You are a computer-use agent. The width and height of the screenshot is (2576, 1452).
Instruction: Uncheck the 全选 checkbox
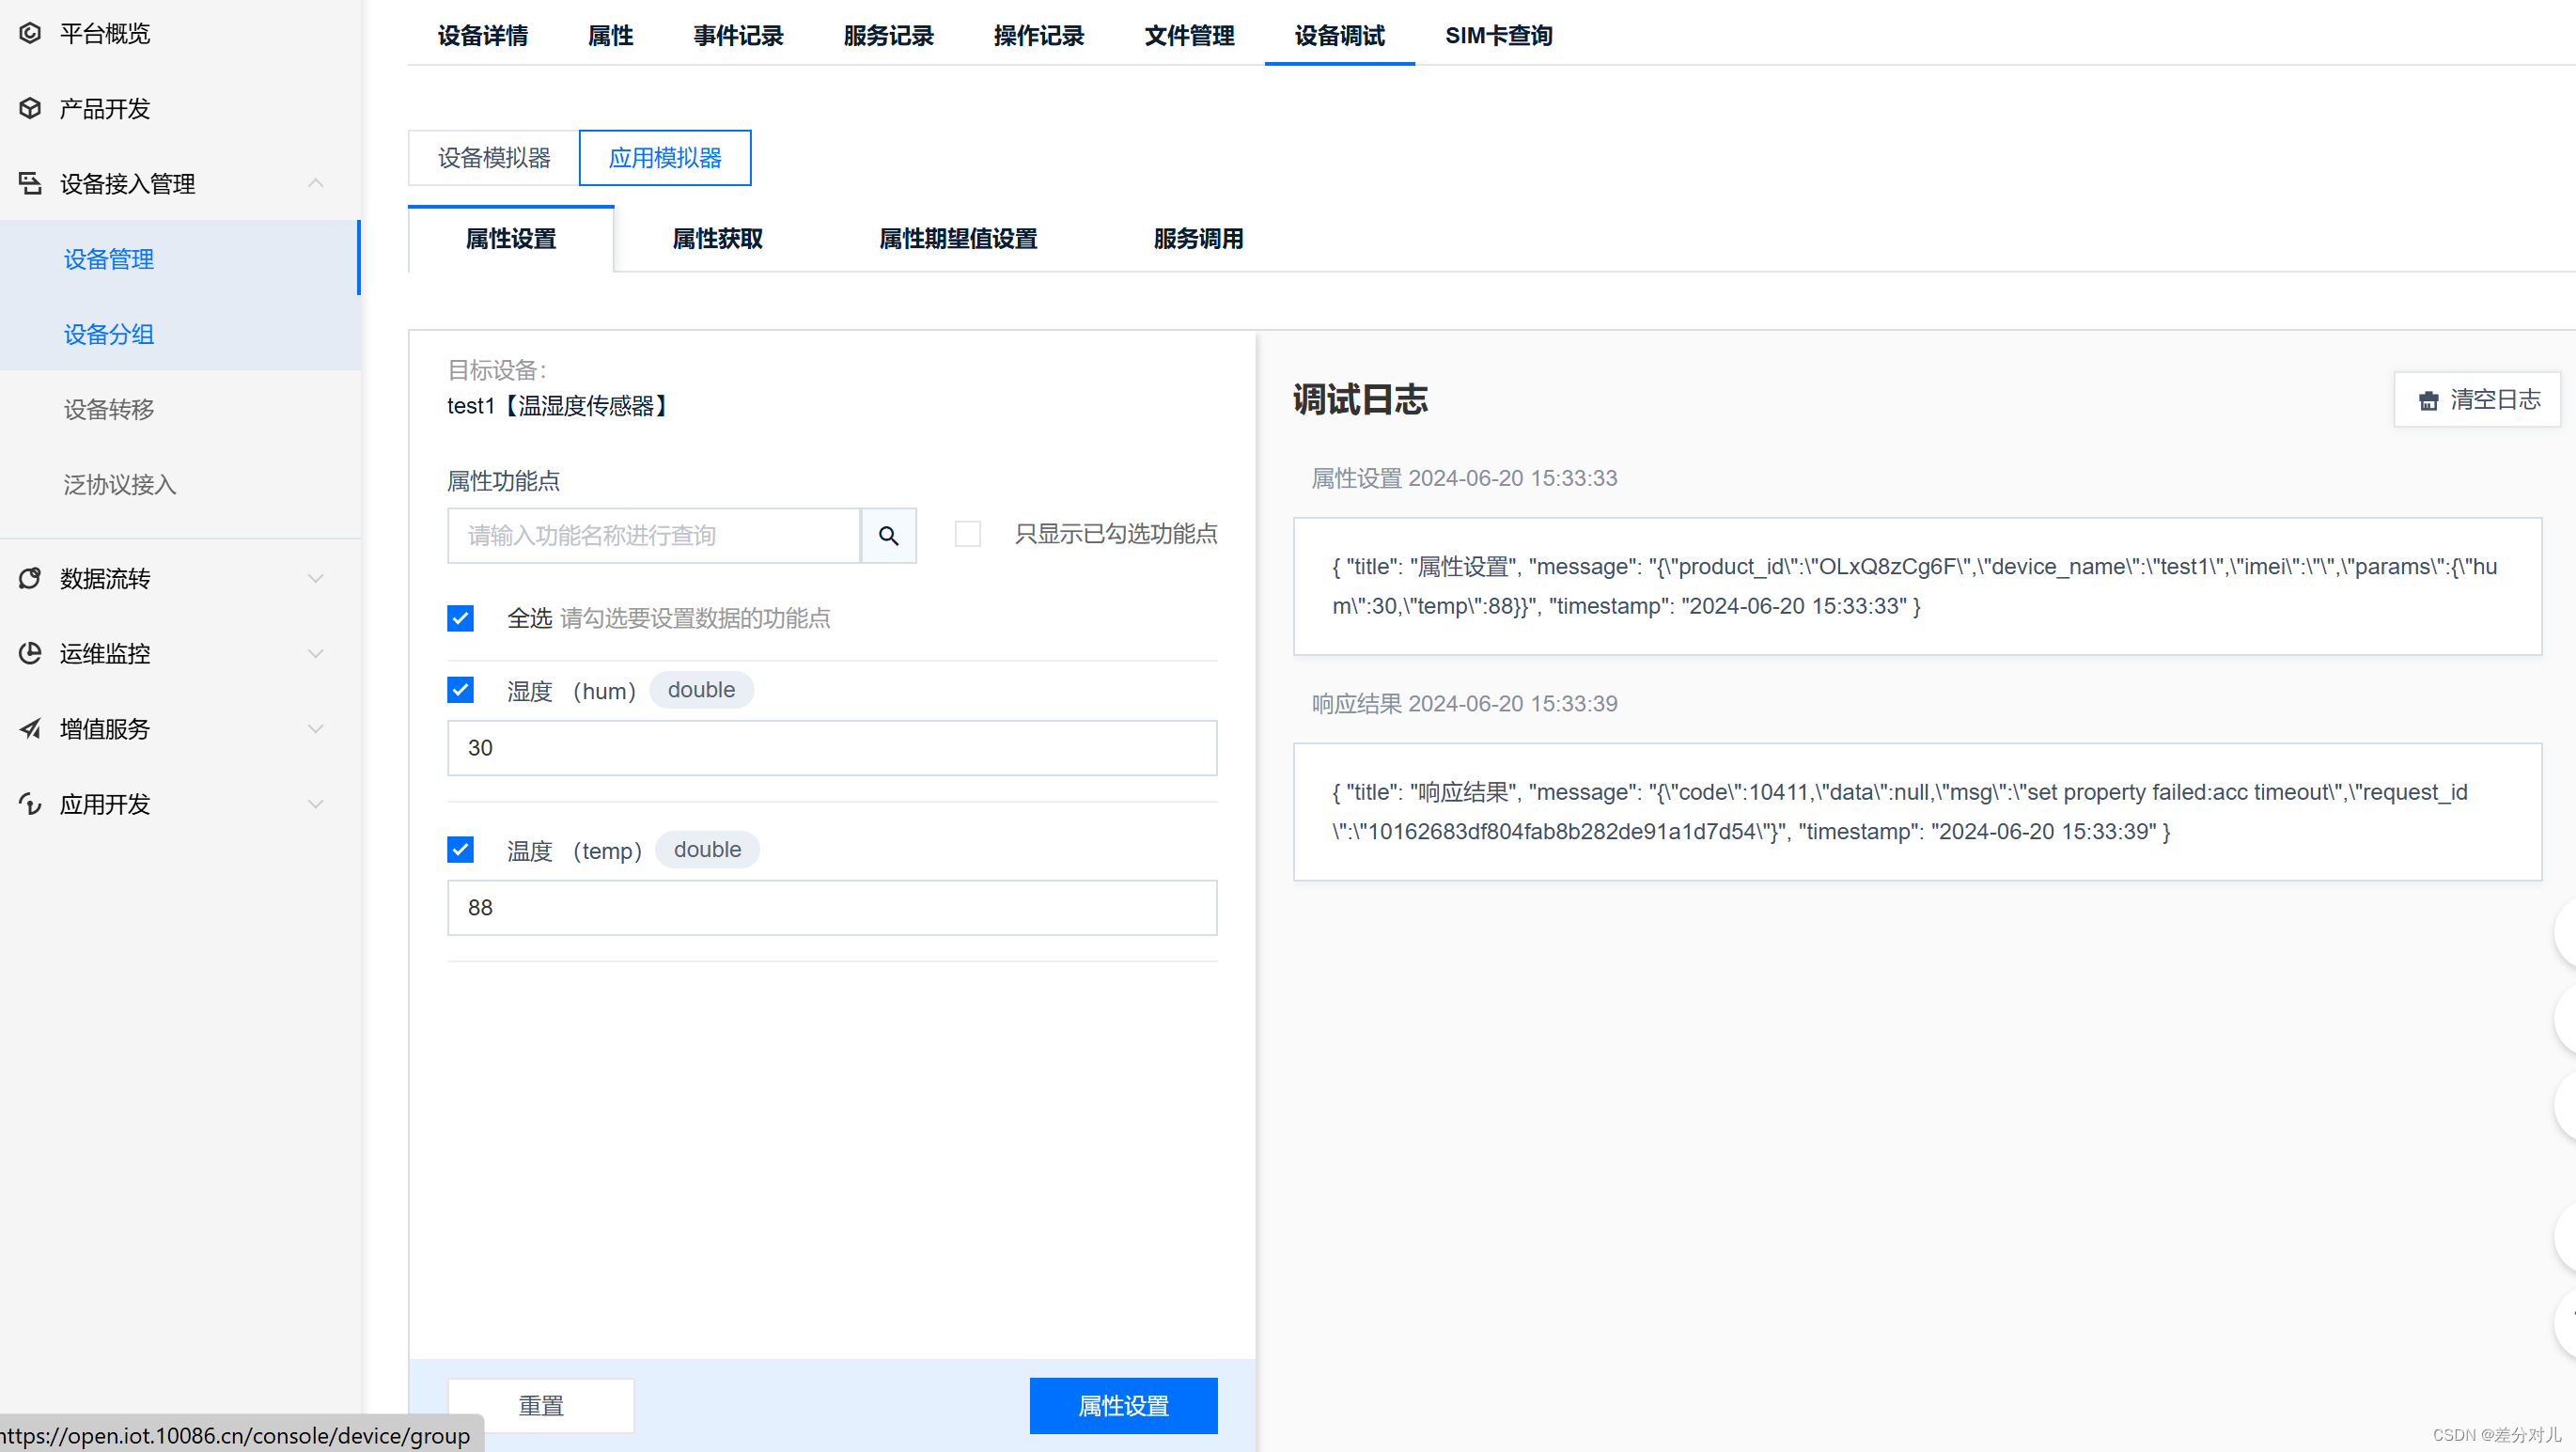point(460,618)
